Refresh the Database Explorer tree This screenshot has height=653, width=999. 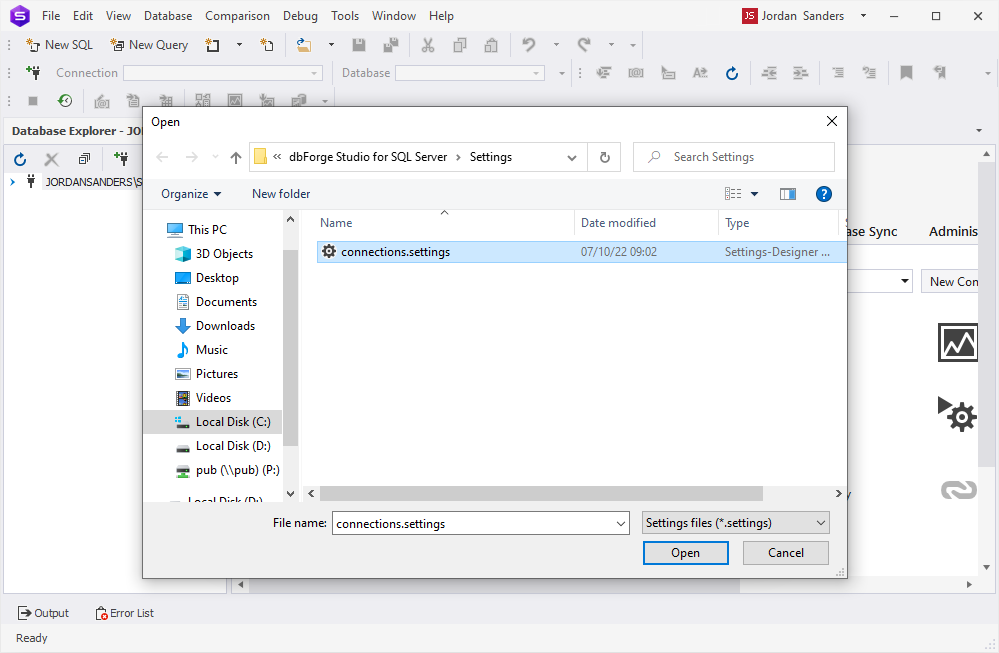pos(20,159)
